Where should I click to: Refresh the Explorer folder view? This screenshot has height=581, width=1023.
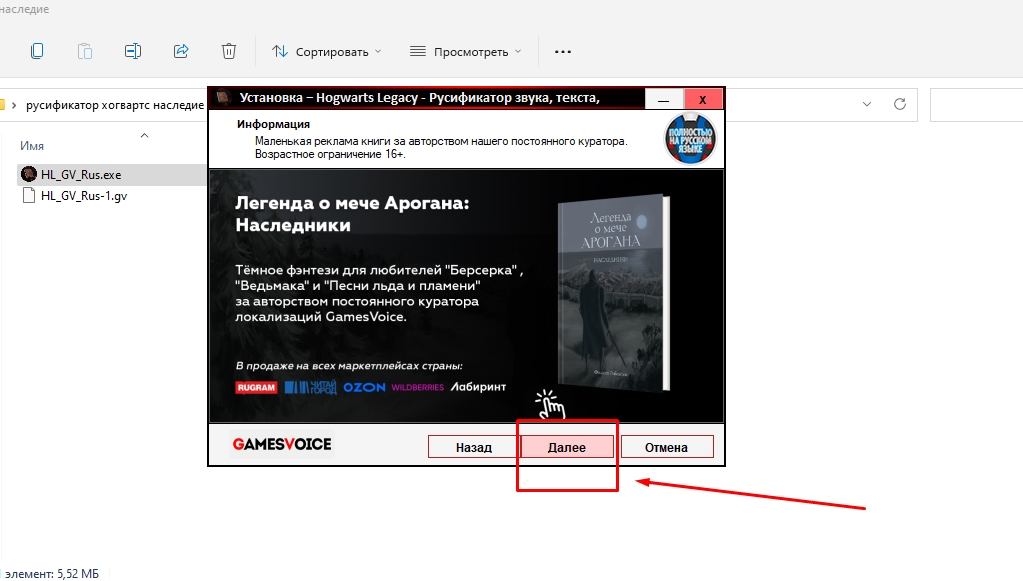[x=900, y=104]
